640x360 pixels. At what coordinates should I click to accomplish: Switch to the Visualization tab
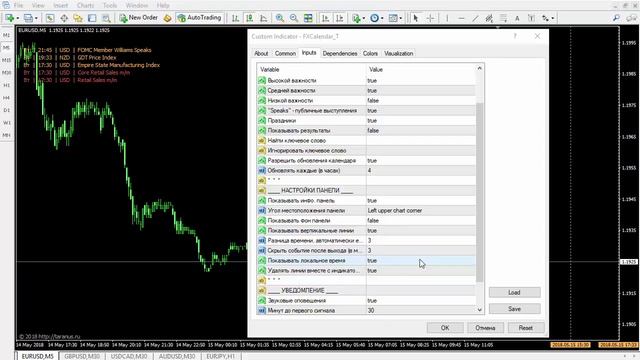[x=398, y=53]
